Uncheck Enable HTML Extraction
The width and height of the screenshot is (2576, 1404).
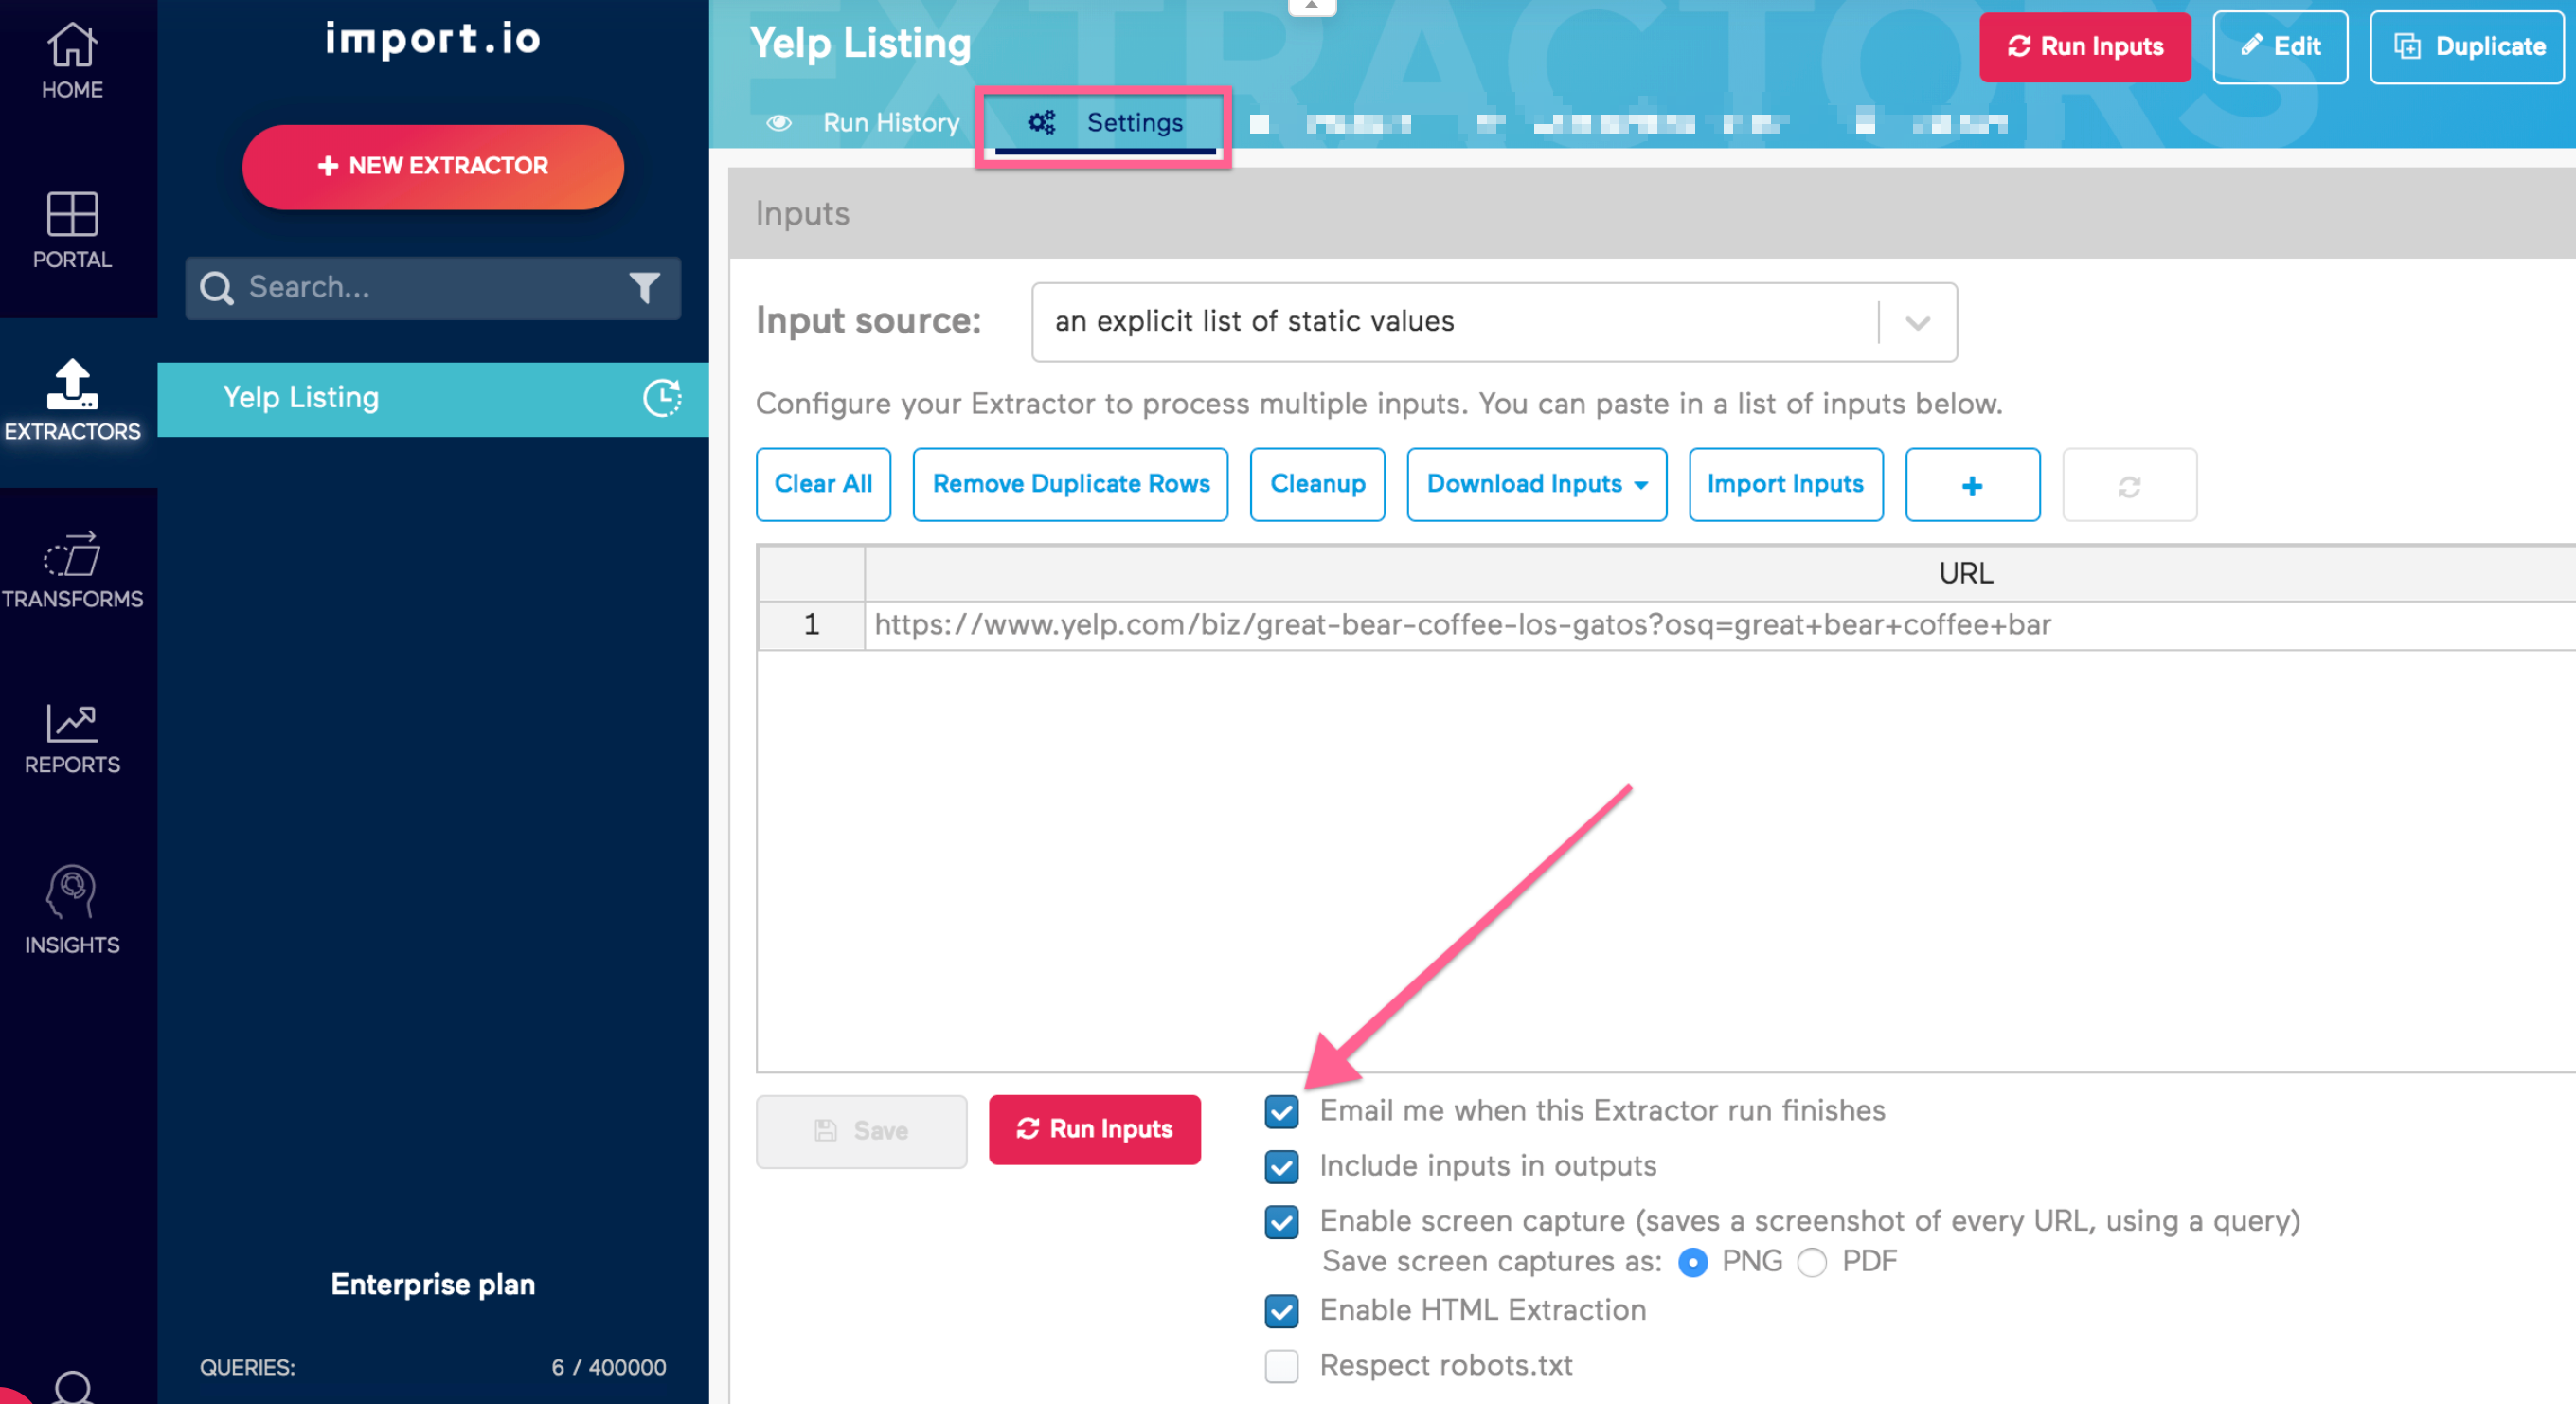1281,1311
